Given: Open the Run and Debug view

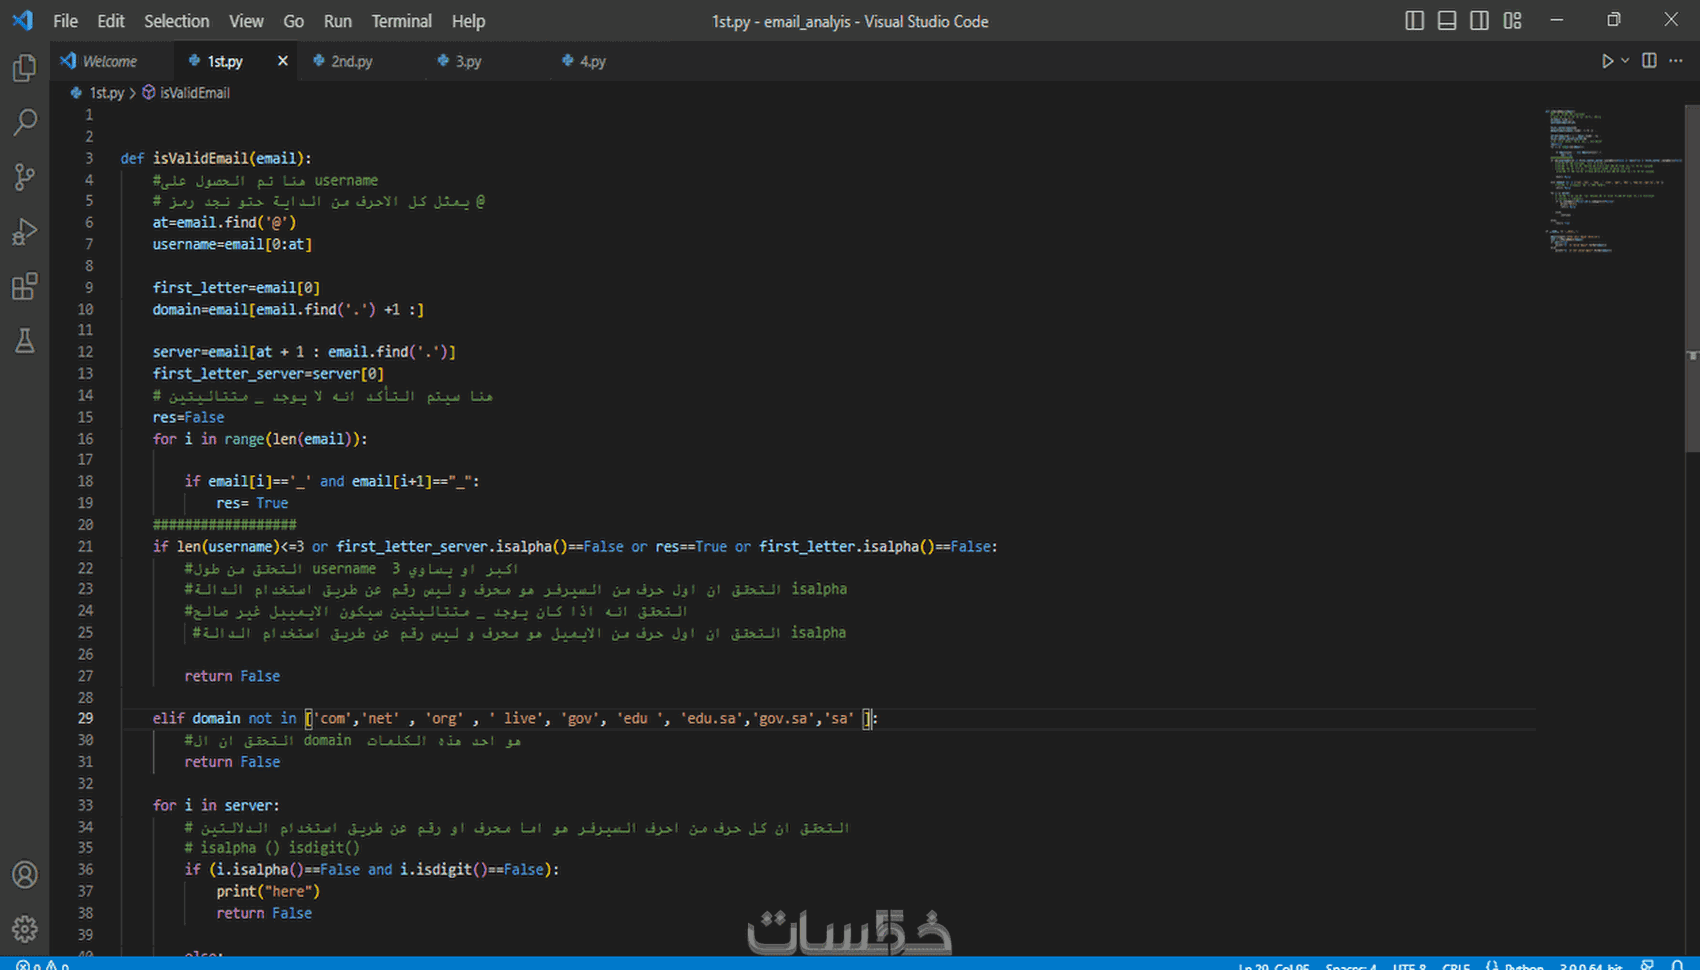Looking at the screenshot, I should [24, 232].
